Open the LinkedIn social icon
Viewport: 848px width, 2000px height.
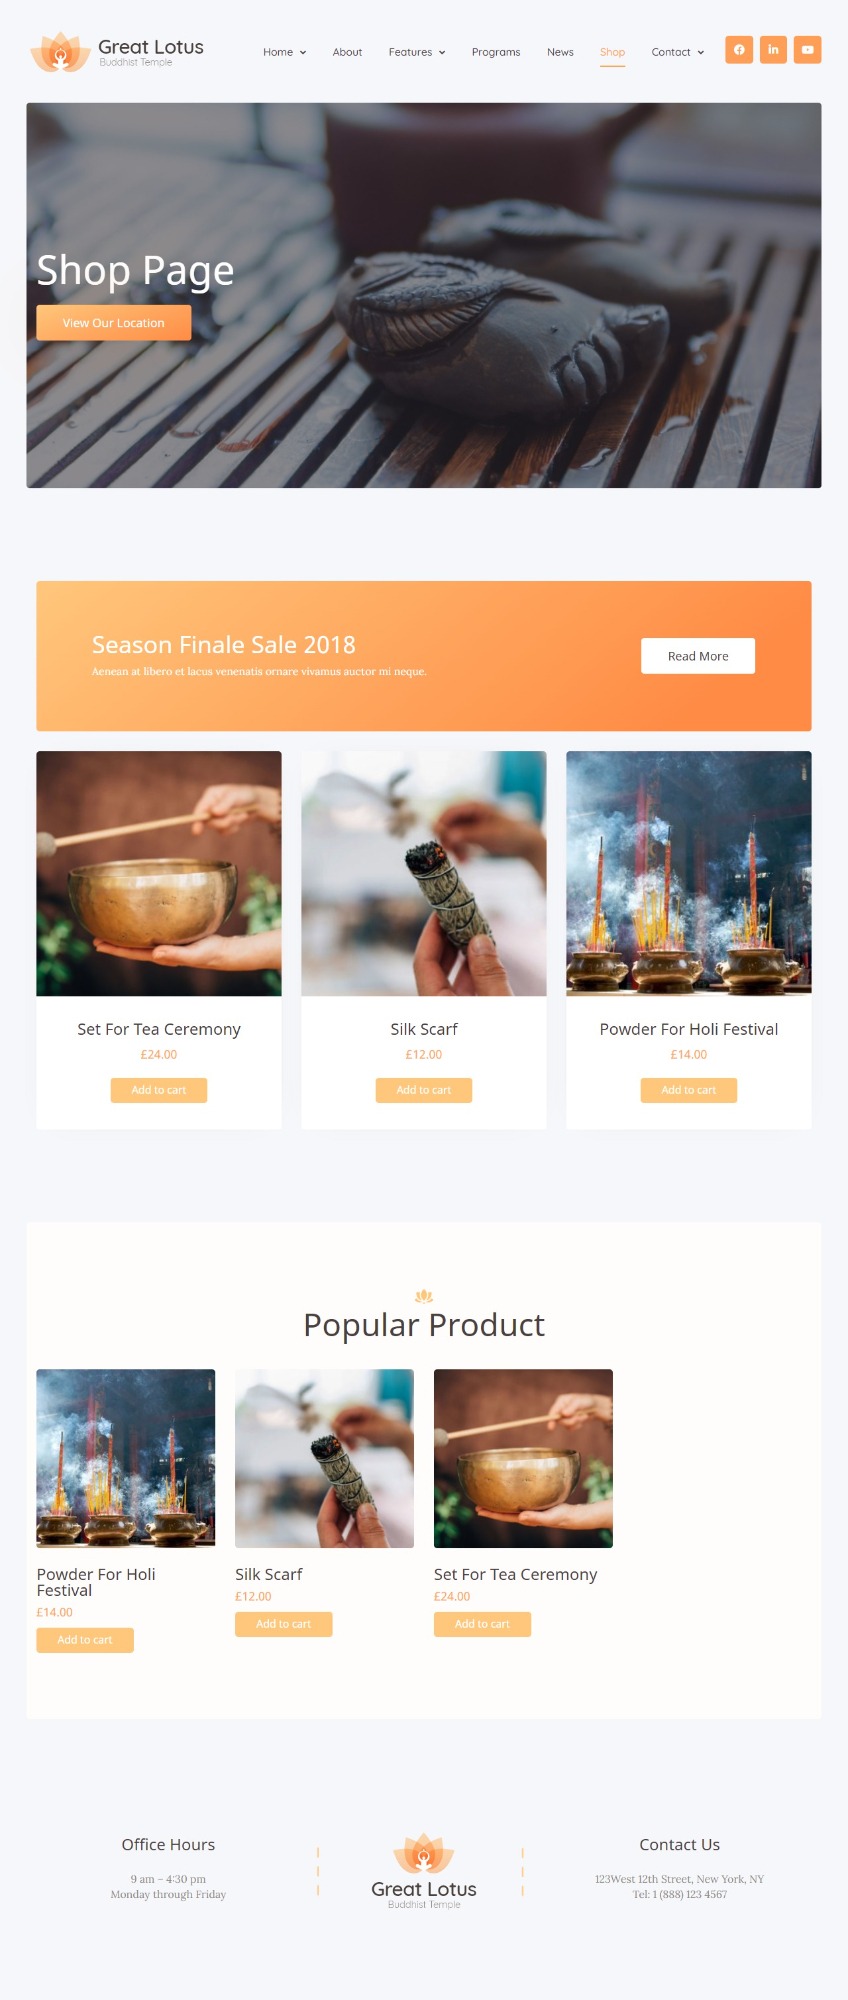773,50
